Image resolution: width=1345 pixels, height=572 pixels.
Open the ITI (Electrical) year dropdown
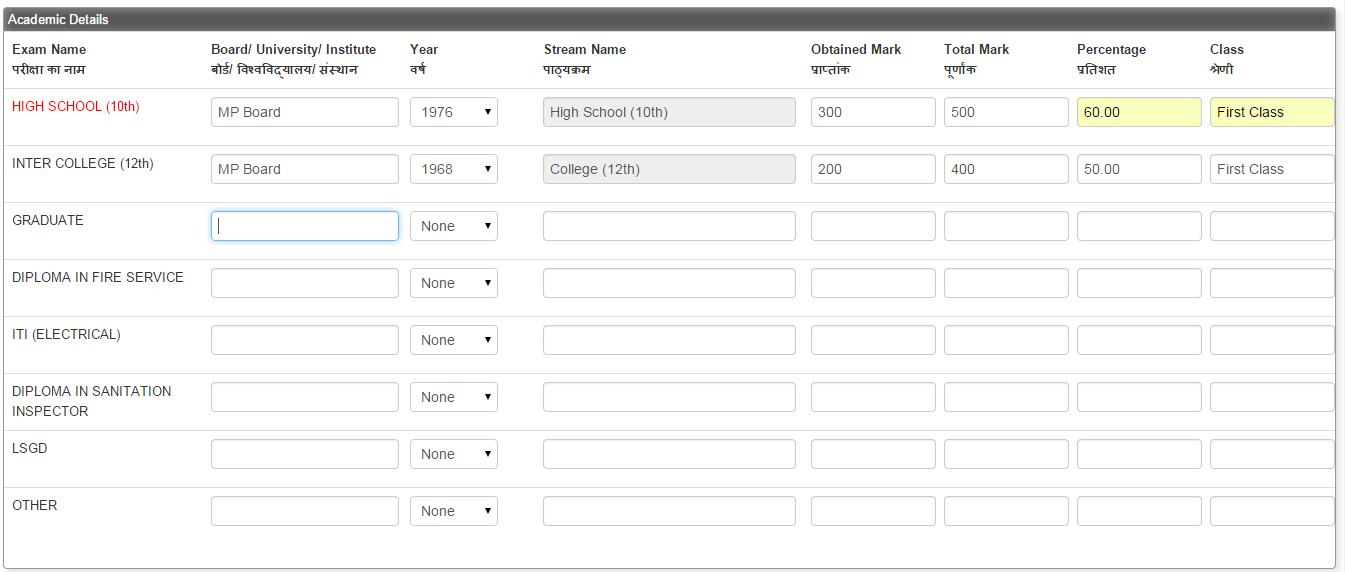point(454,340)
